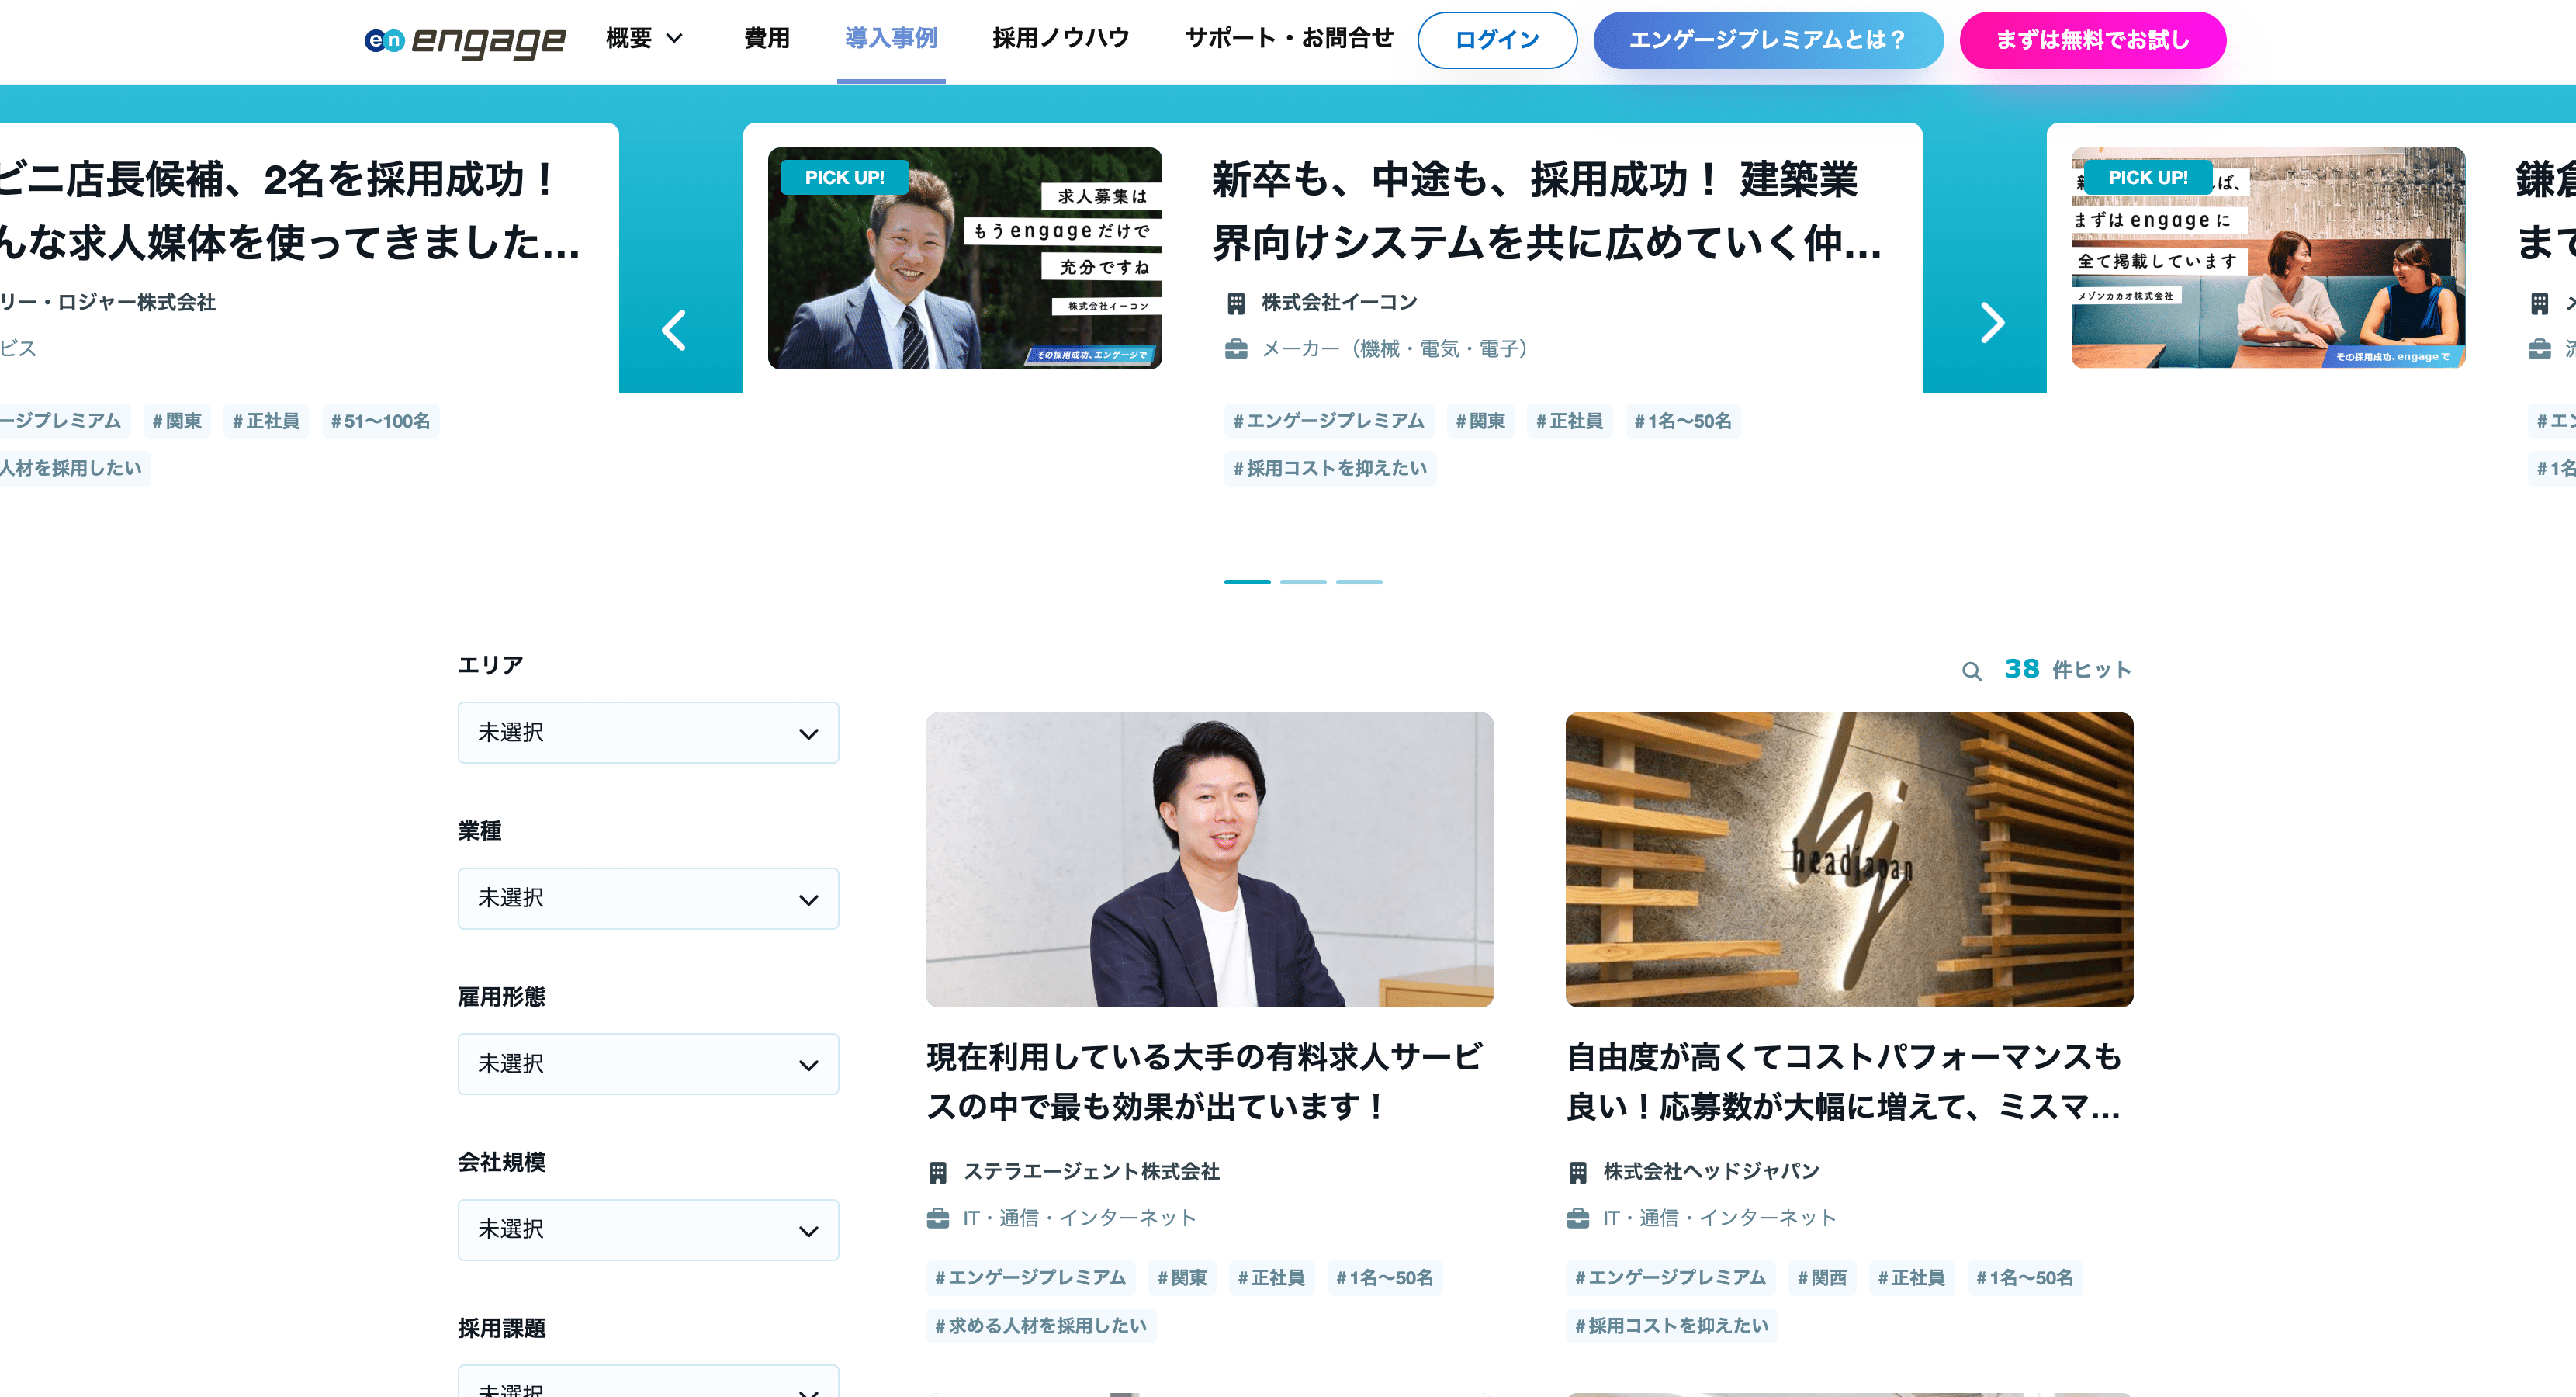The image size is (2576, 1397).
Task: Open the 株式会社イーコン PICK UP thumbnail
Action: coord(965,259)
